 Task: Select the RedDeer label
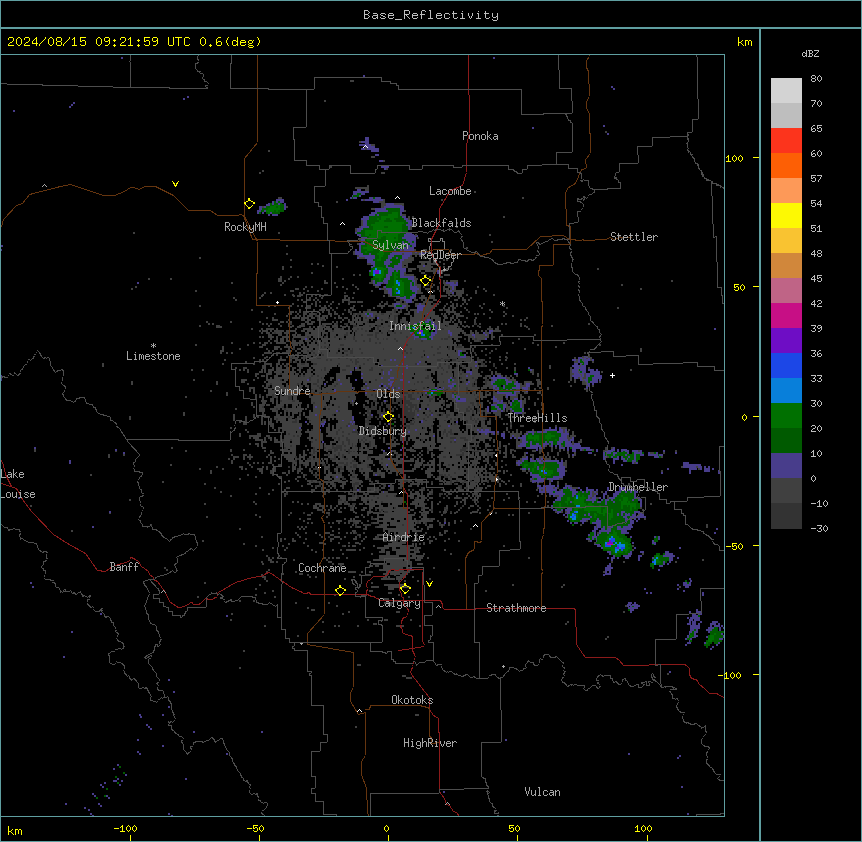click(440, 255)
